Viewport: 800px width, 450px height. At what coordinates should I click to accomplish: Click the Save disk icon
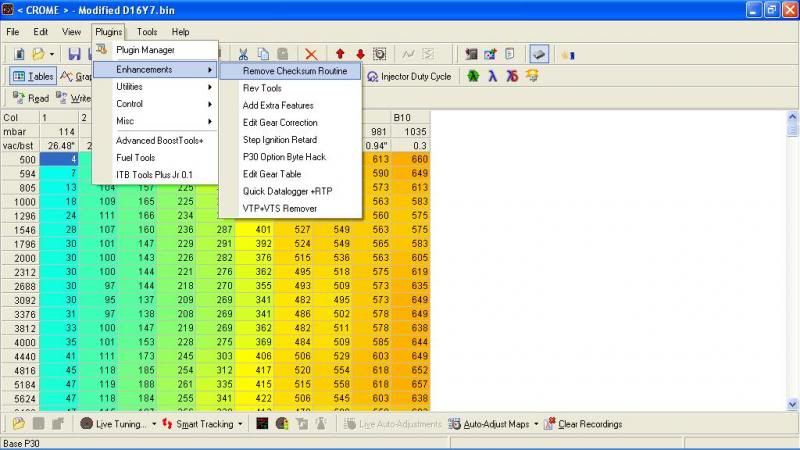pyautogui.click(x=74, y=53)
